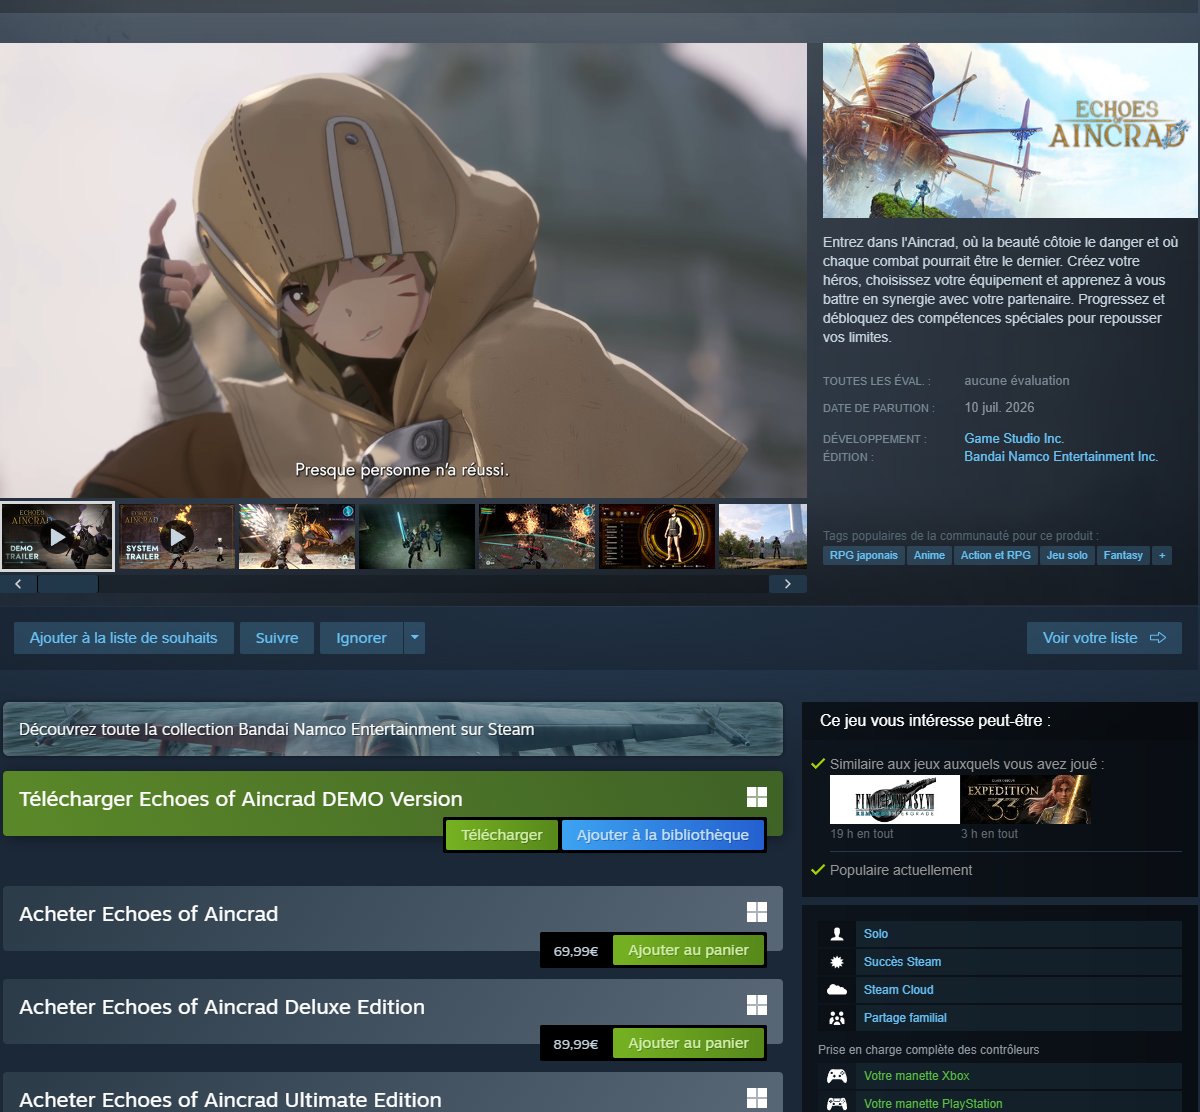Select the Anime tag
The image size is (1200, 1112).
pyautogui.click(x=929, y=555)
